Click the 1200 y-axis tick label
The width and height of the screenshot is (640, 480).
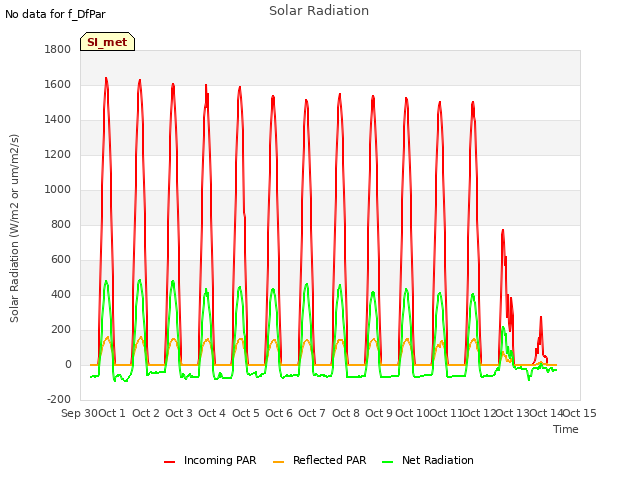[x=58, y=155]
